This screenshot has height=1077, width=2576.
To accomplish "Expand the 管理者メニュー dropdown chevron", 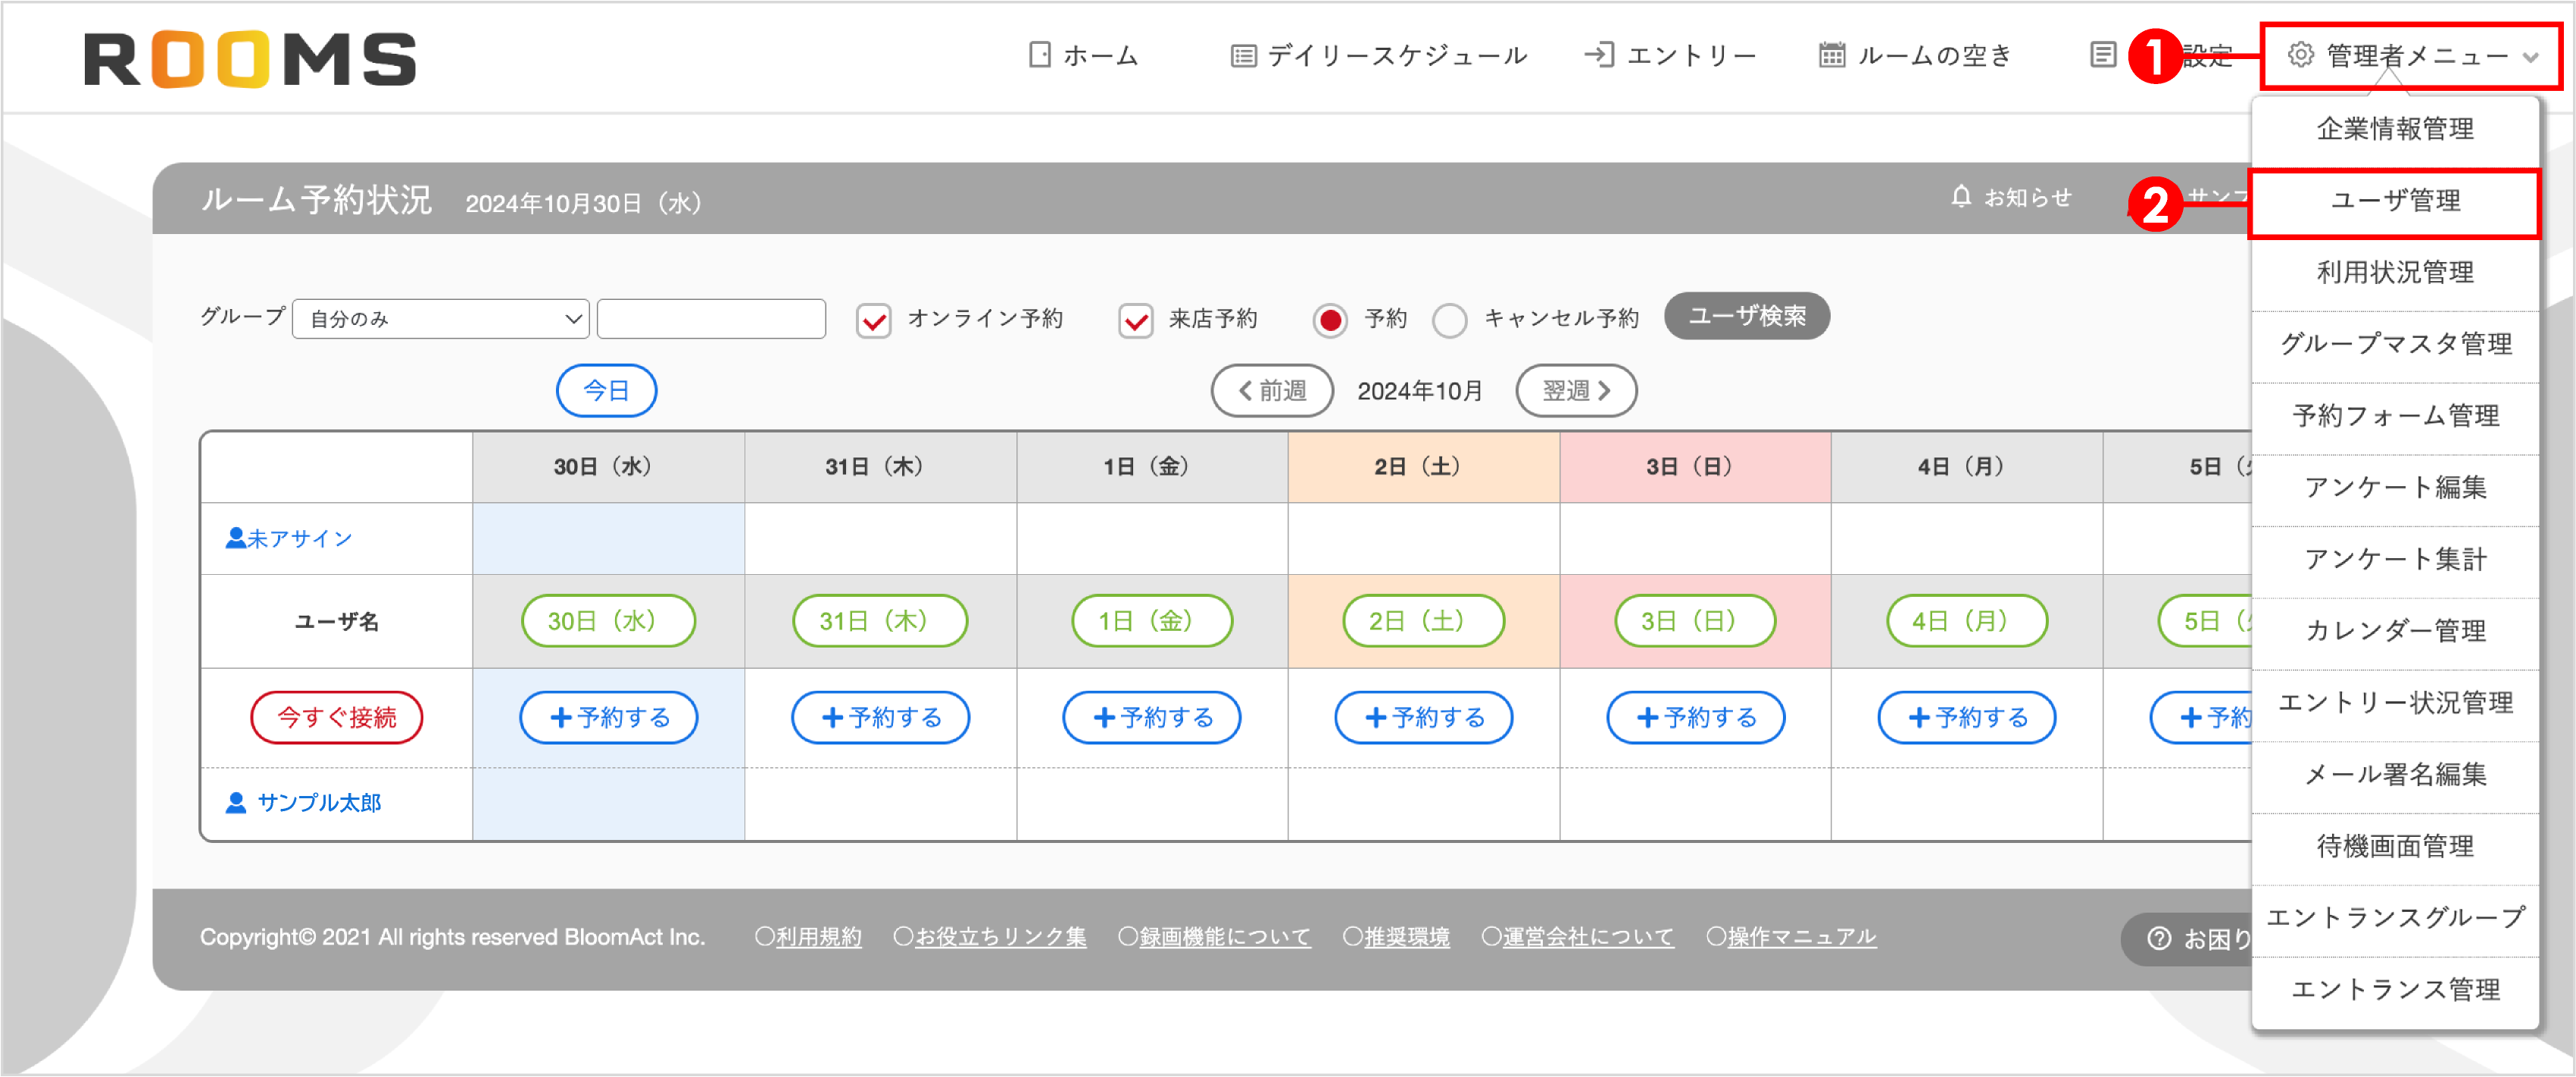I will (2530, 57).
